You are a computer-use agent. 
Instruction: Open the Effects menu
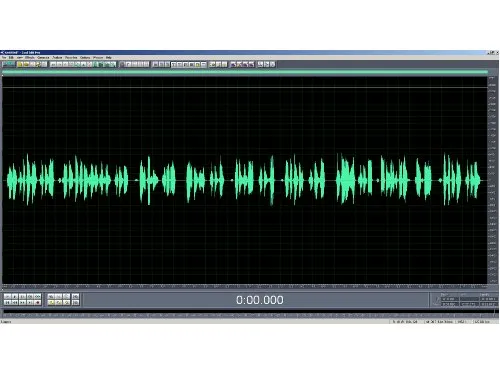pyautogui.click(x=30, y=58)
